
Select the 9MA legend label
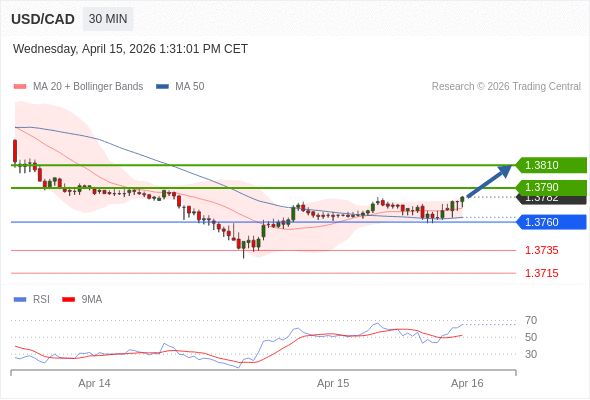92,300
